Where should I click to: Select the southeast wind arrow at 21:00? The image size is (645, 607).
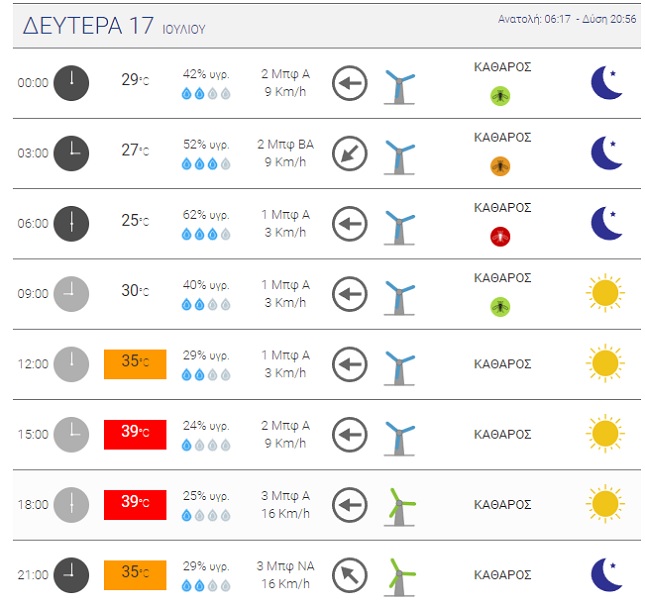(349, 575)
